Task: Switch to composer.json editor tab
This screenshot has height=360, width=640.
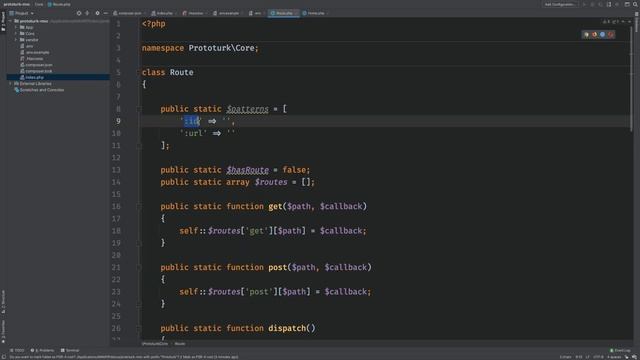Action: [129, 13]
